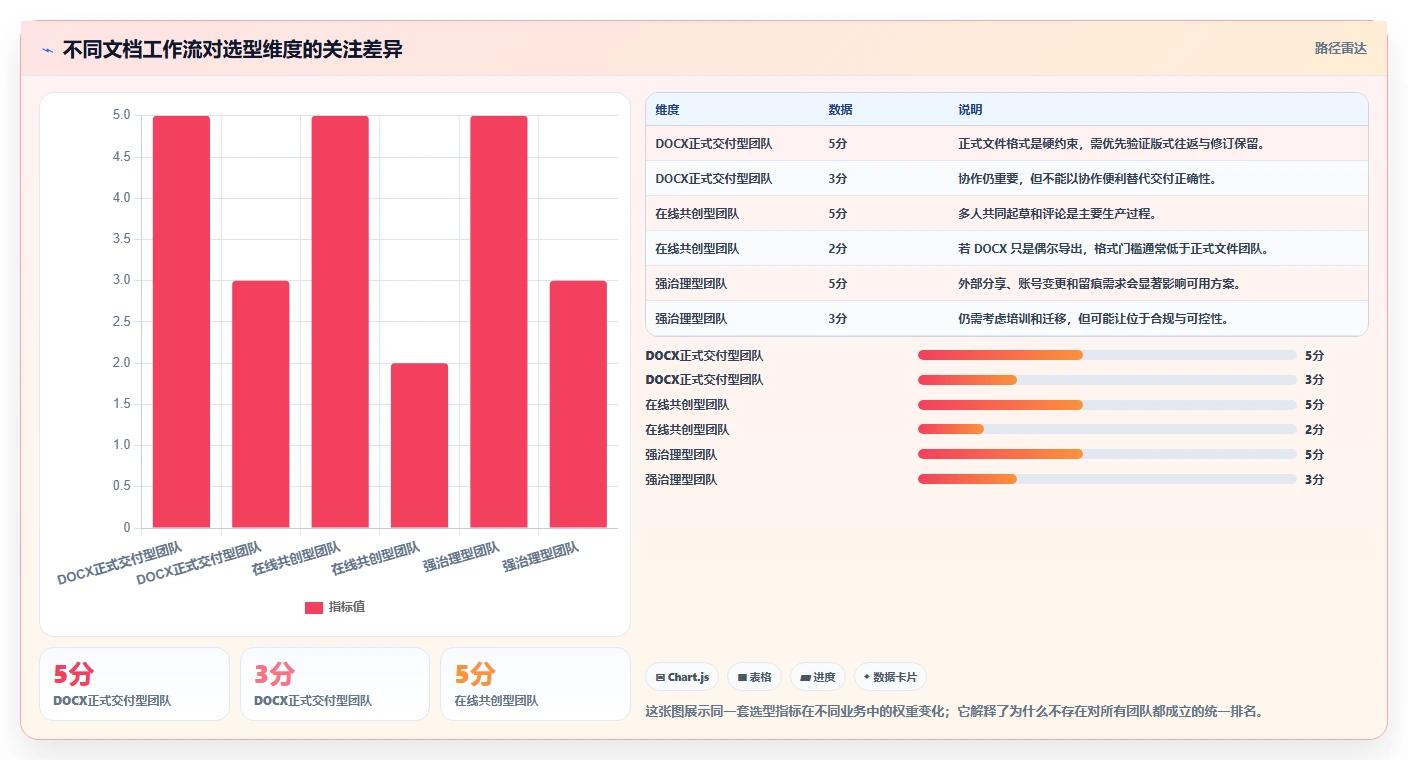Open the 3分 DOCX正式交付型团队 card
Image resolution: width=1408 pixels, height=760 pixels.
tap(335, 684)
